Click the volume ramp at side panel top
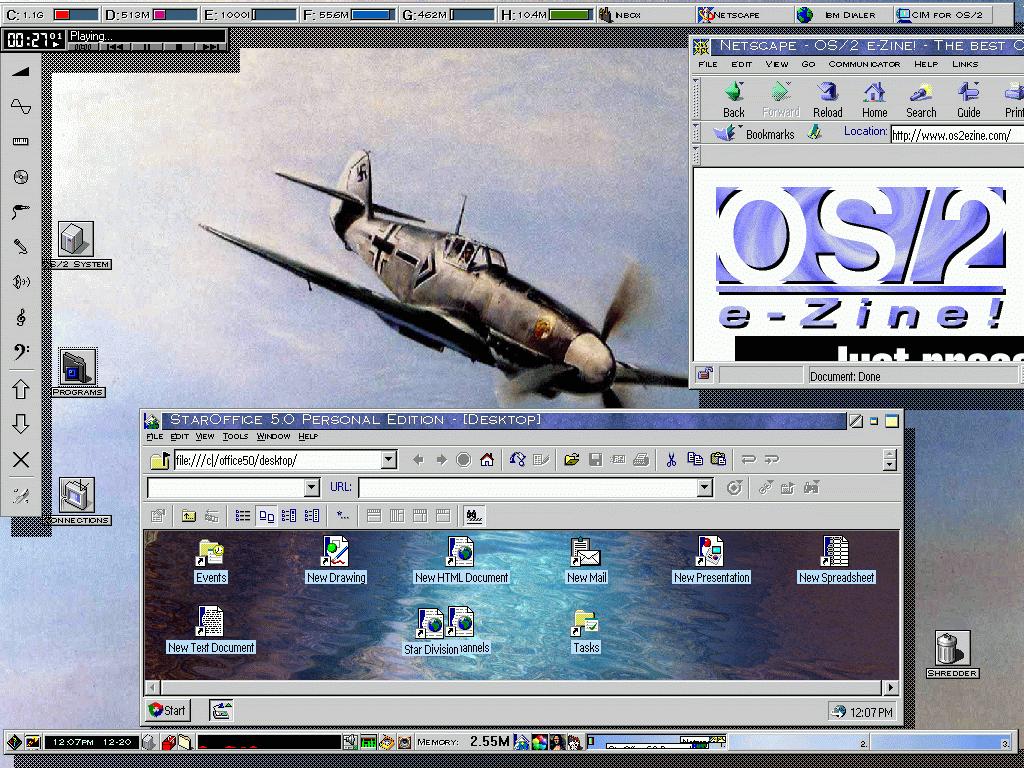1024x768 pixels. [21, 71]
